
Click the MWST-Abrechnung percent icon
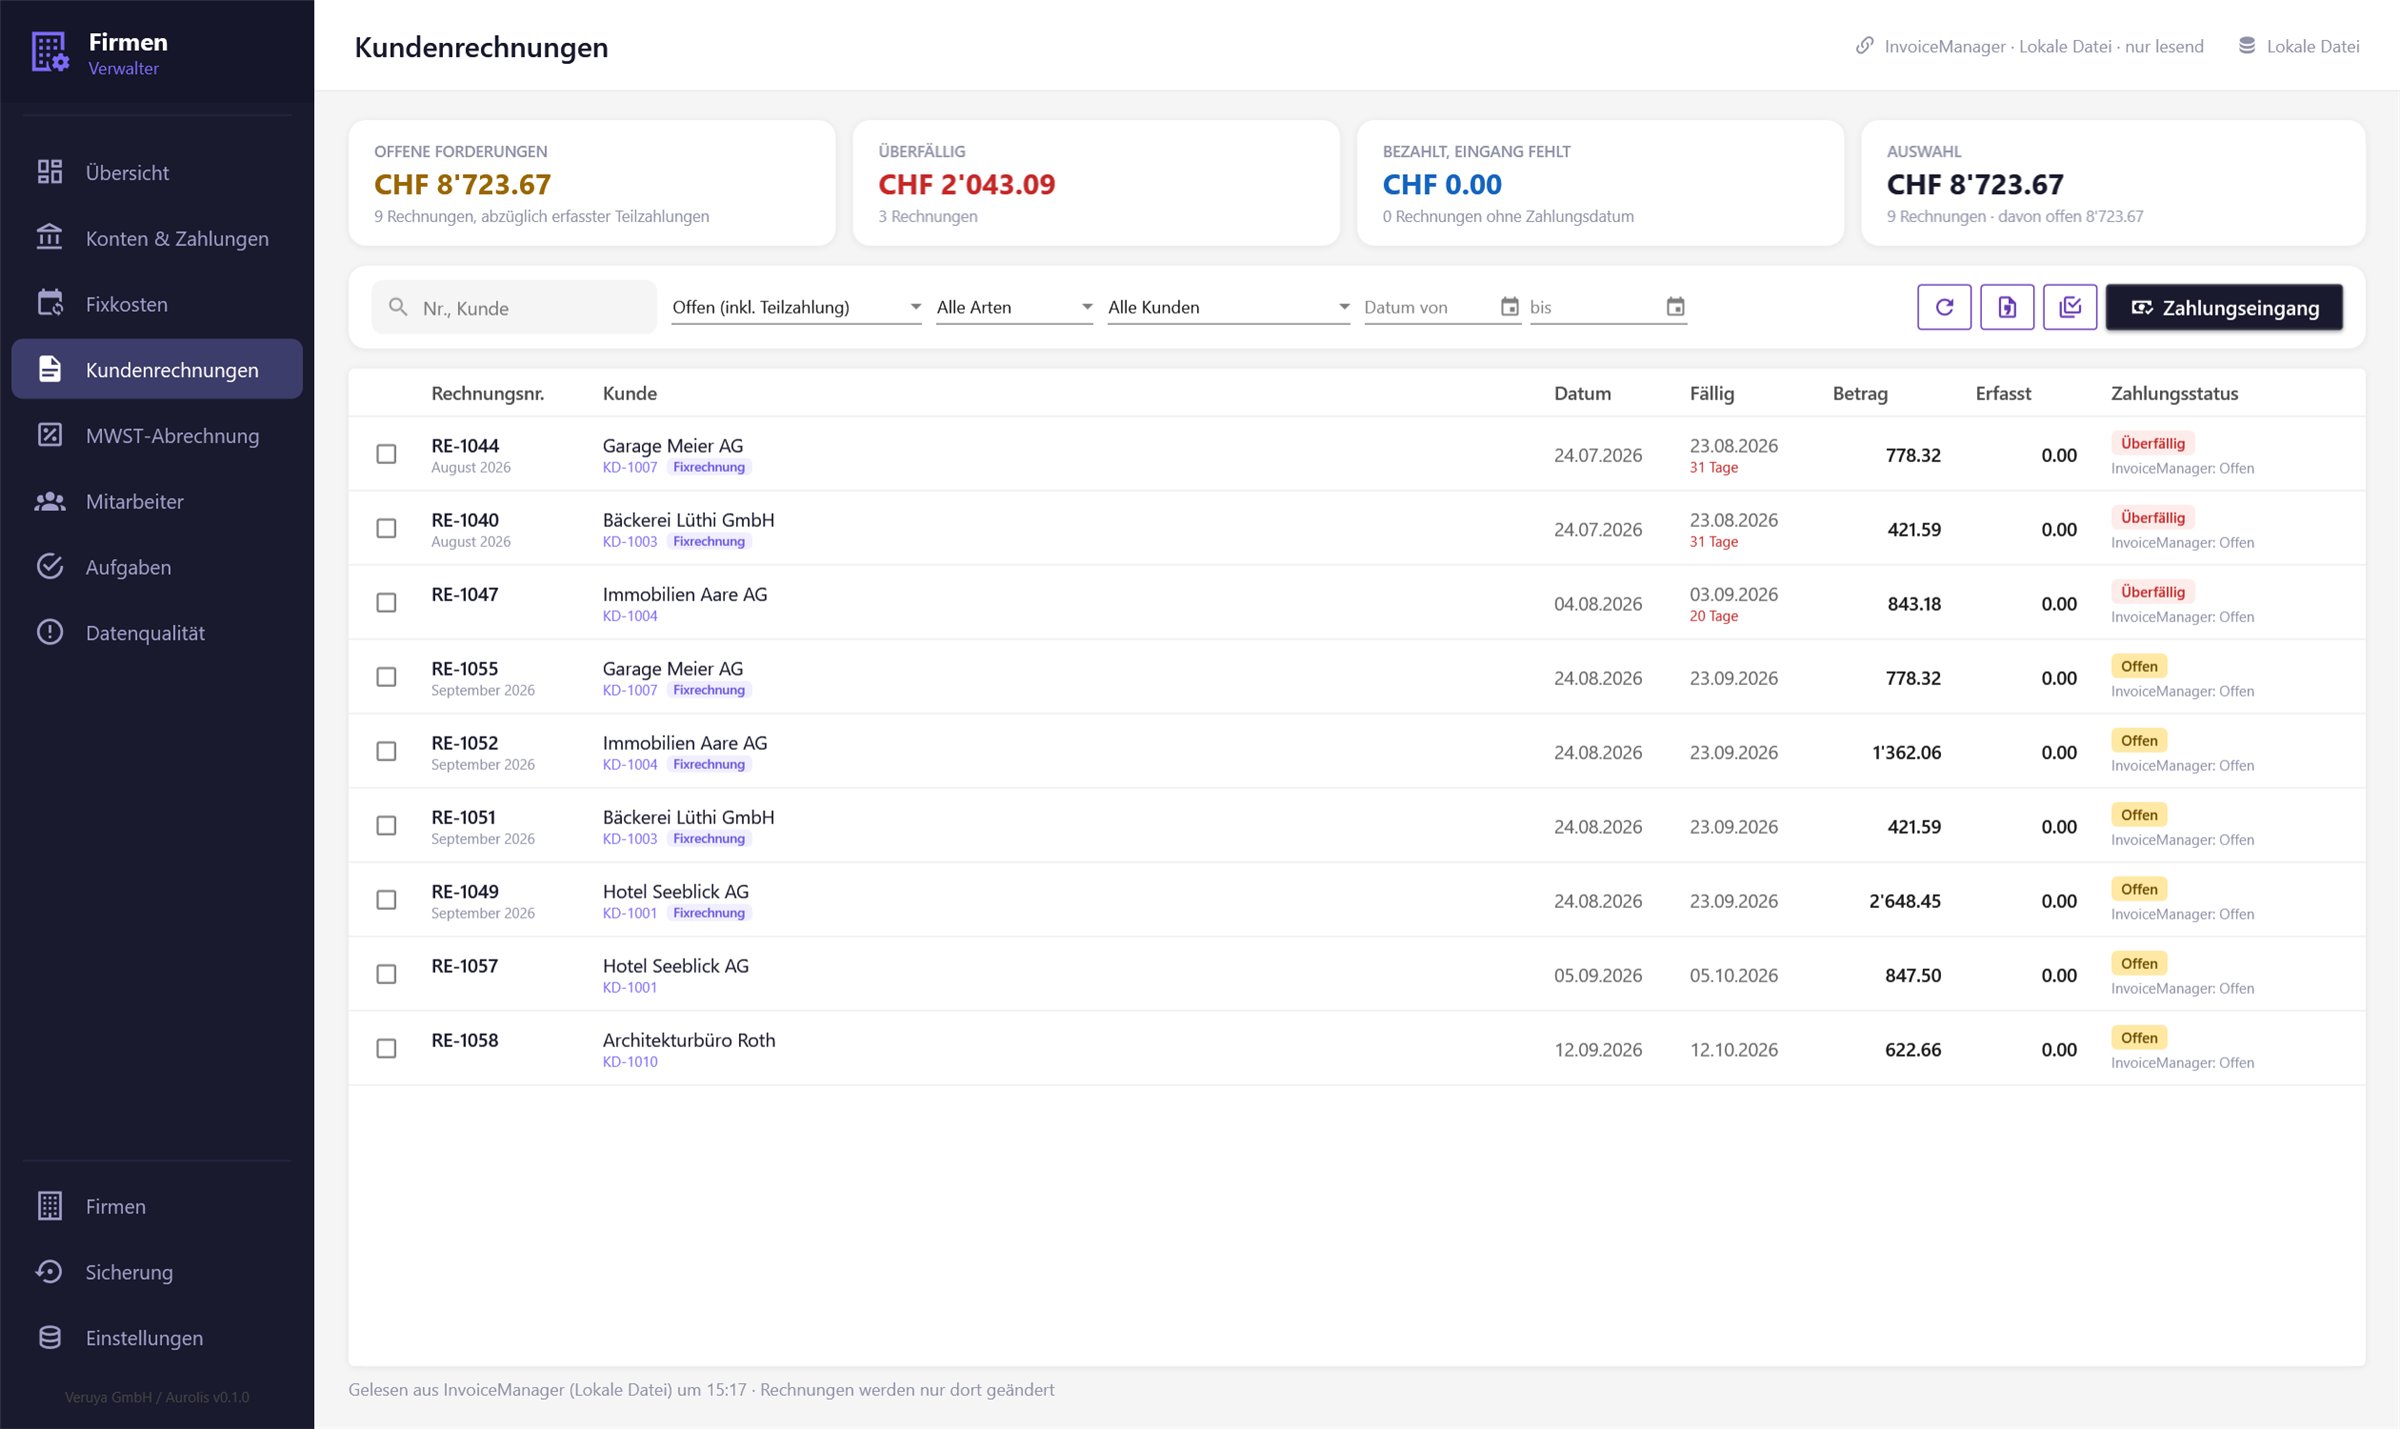[50, 435]
